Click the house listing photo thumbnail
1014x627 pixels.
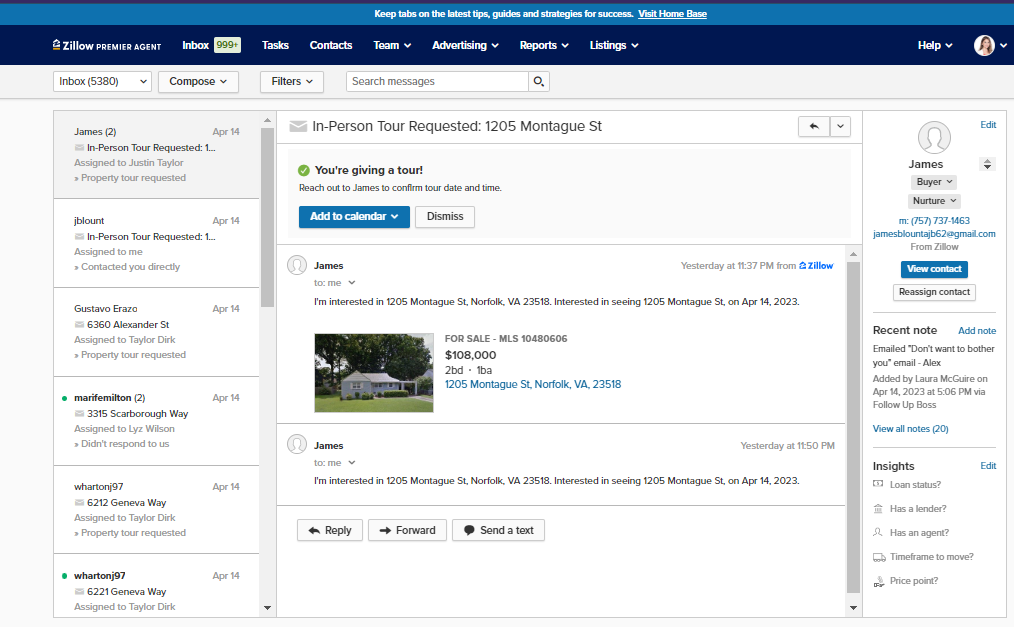[374, 373]
